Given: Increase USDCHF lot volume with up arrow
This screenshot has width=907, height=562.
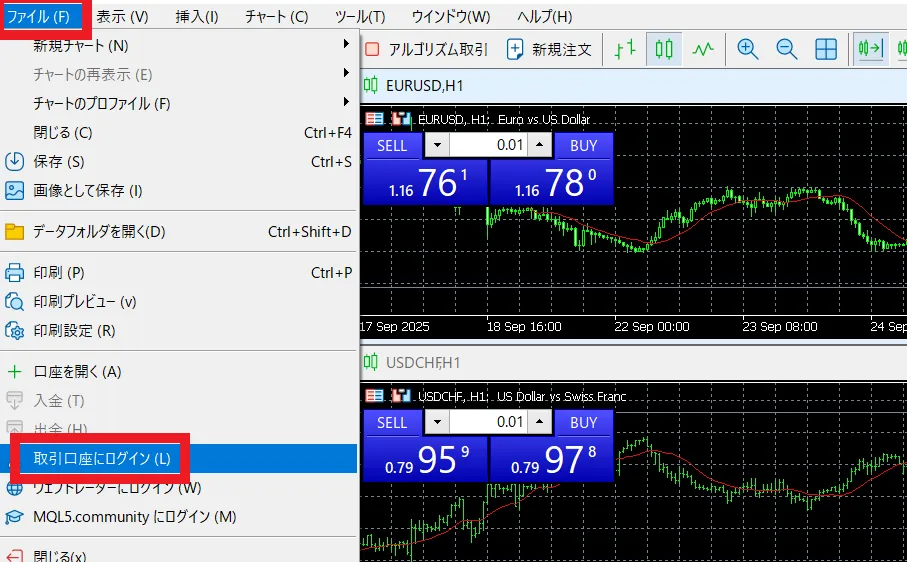Looking at the screenshot, I should pyautogui.click(x=540, y=422).
